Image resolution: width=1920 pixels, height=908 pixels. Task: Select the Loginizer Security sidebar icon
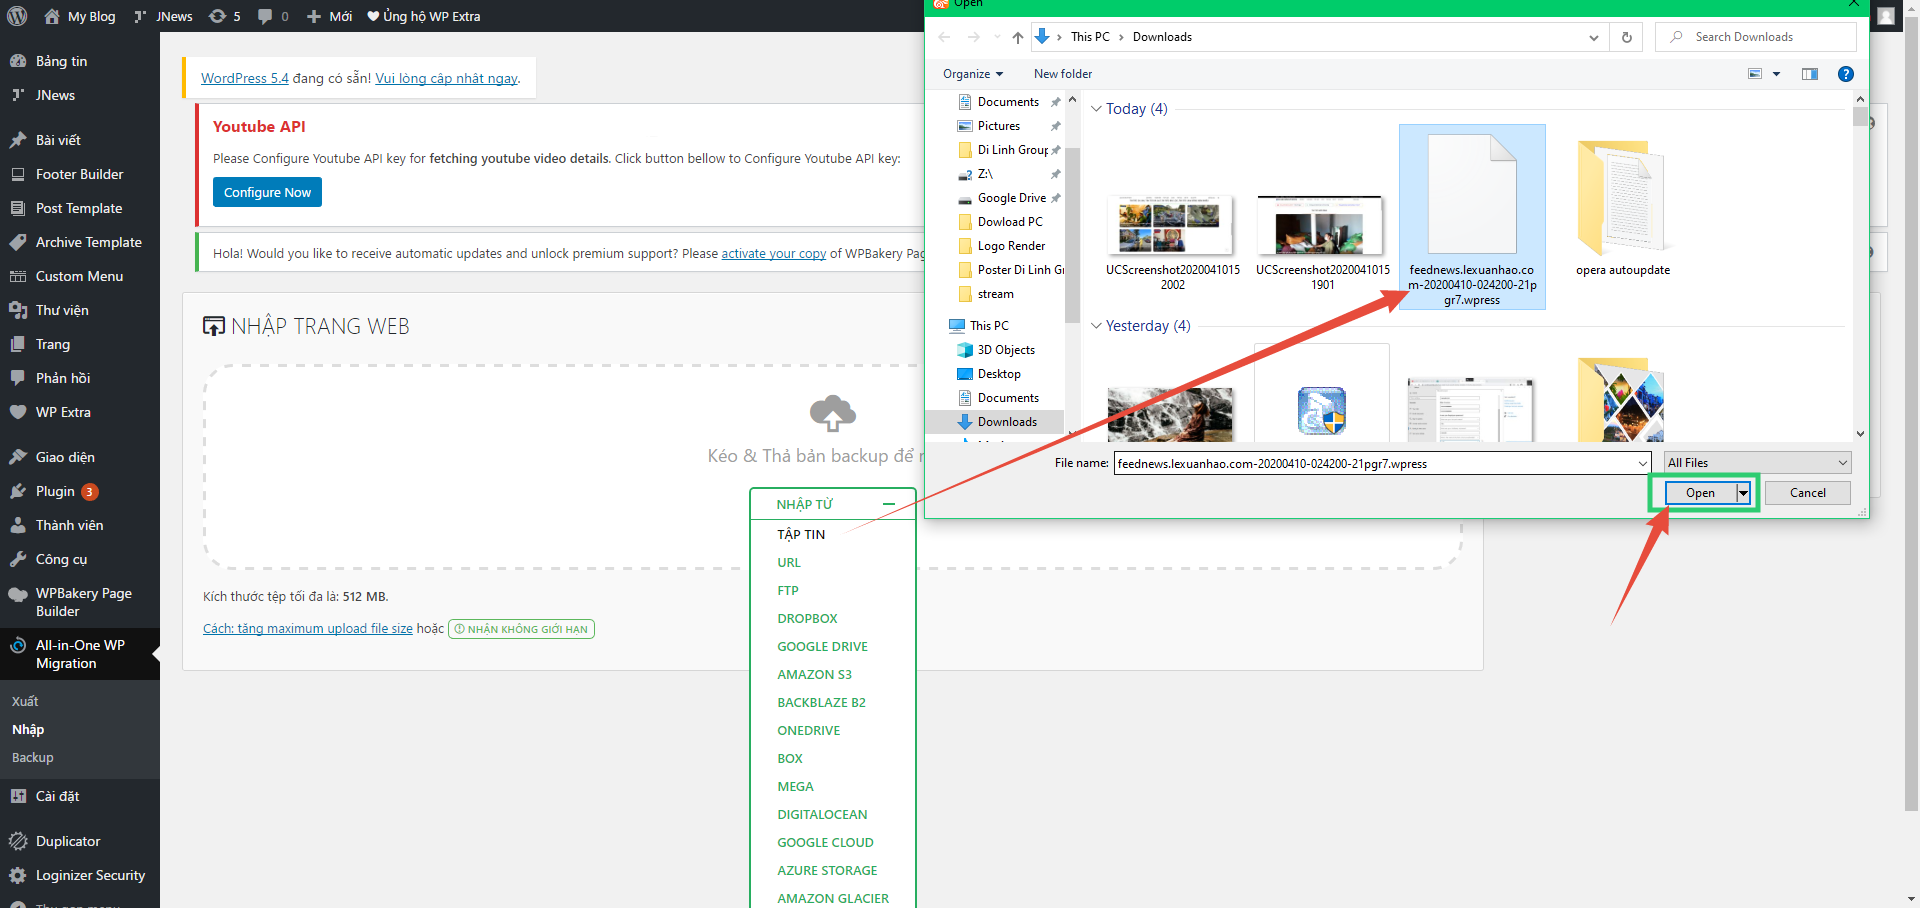[x=18, y=875]
